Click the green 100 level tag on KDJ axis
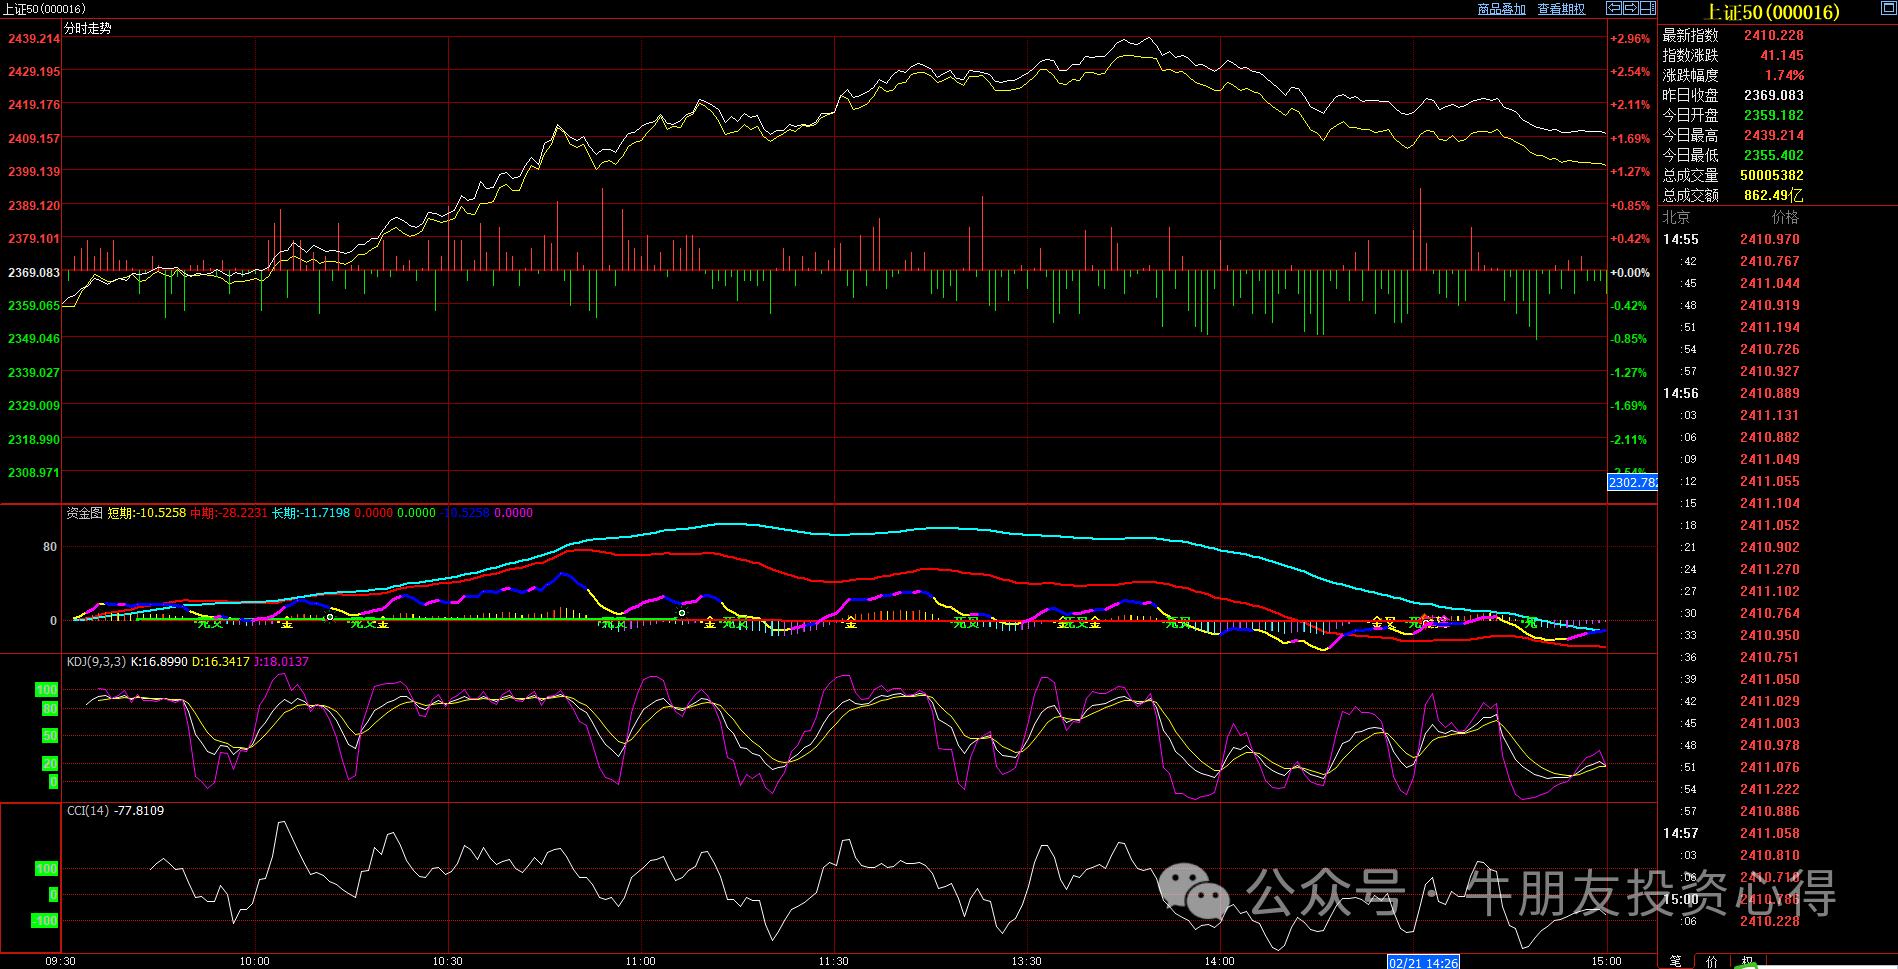 [x=47, y=690]
